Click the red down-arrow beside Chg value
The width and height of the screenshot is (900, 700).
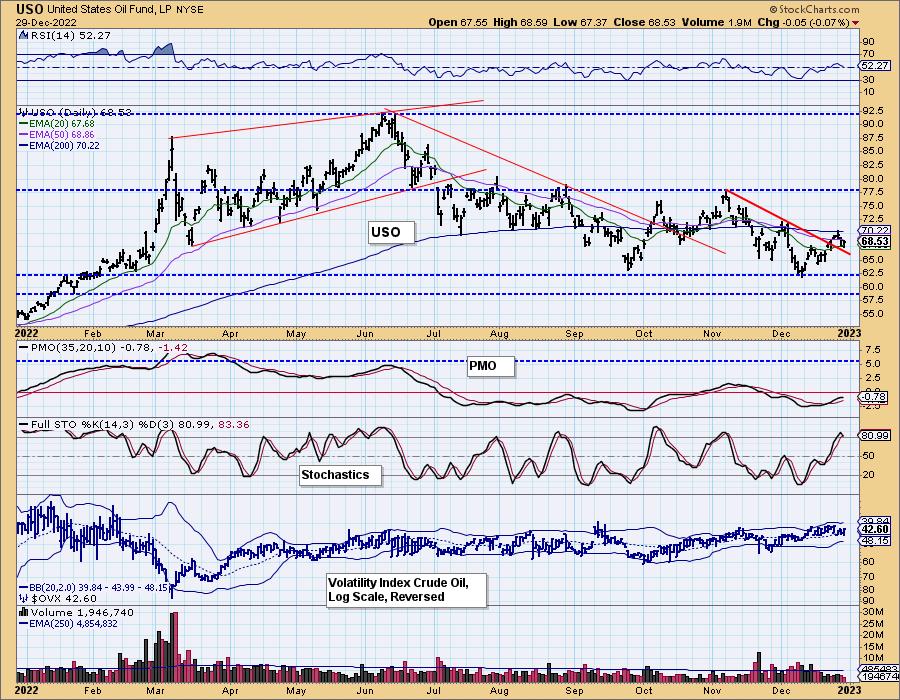[x=856, y=23]
